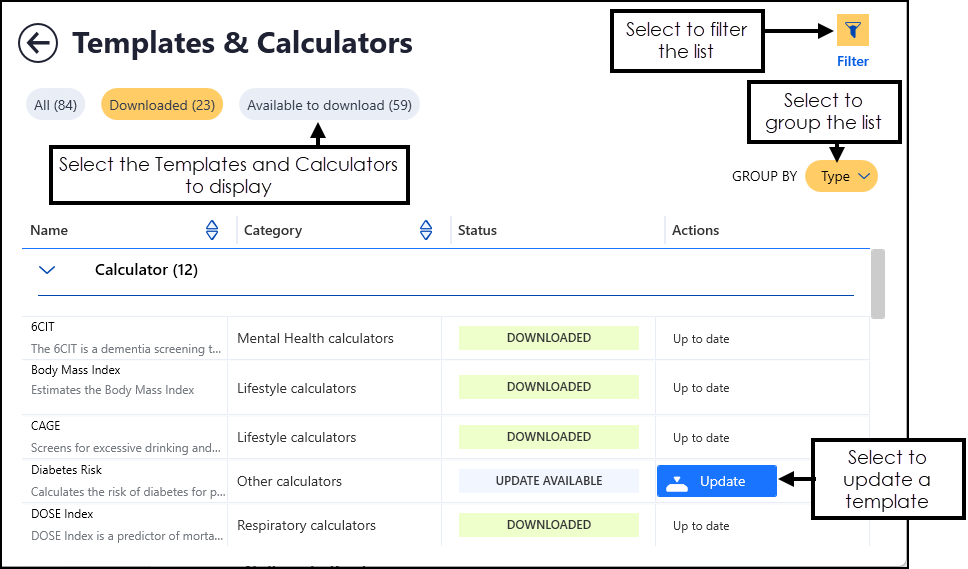Click Downloaded status badge for 6CIT
This screenshot has width=968, height=569.
coord(548,338)
